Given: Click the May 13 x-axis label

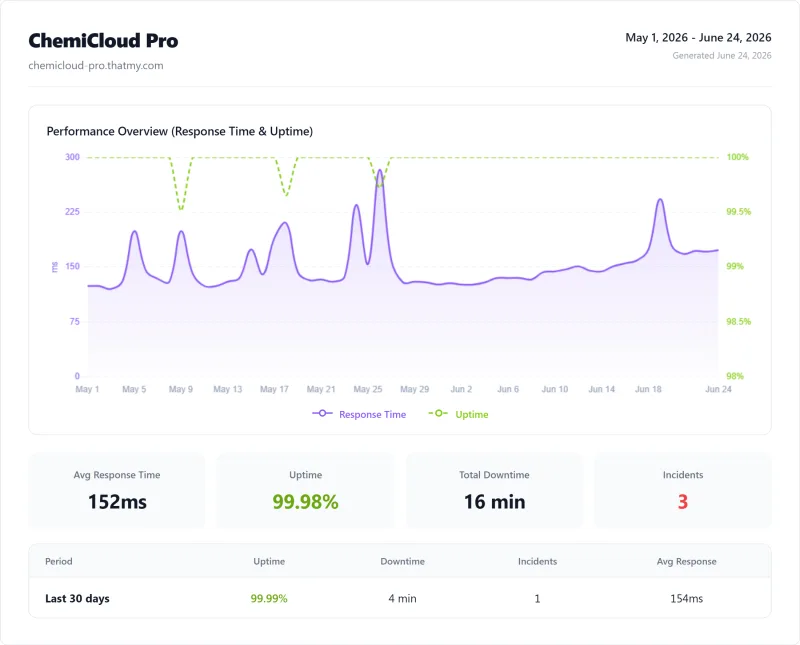Looking at the screenshot, I should pyautogui.click(x=228, y=389).
